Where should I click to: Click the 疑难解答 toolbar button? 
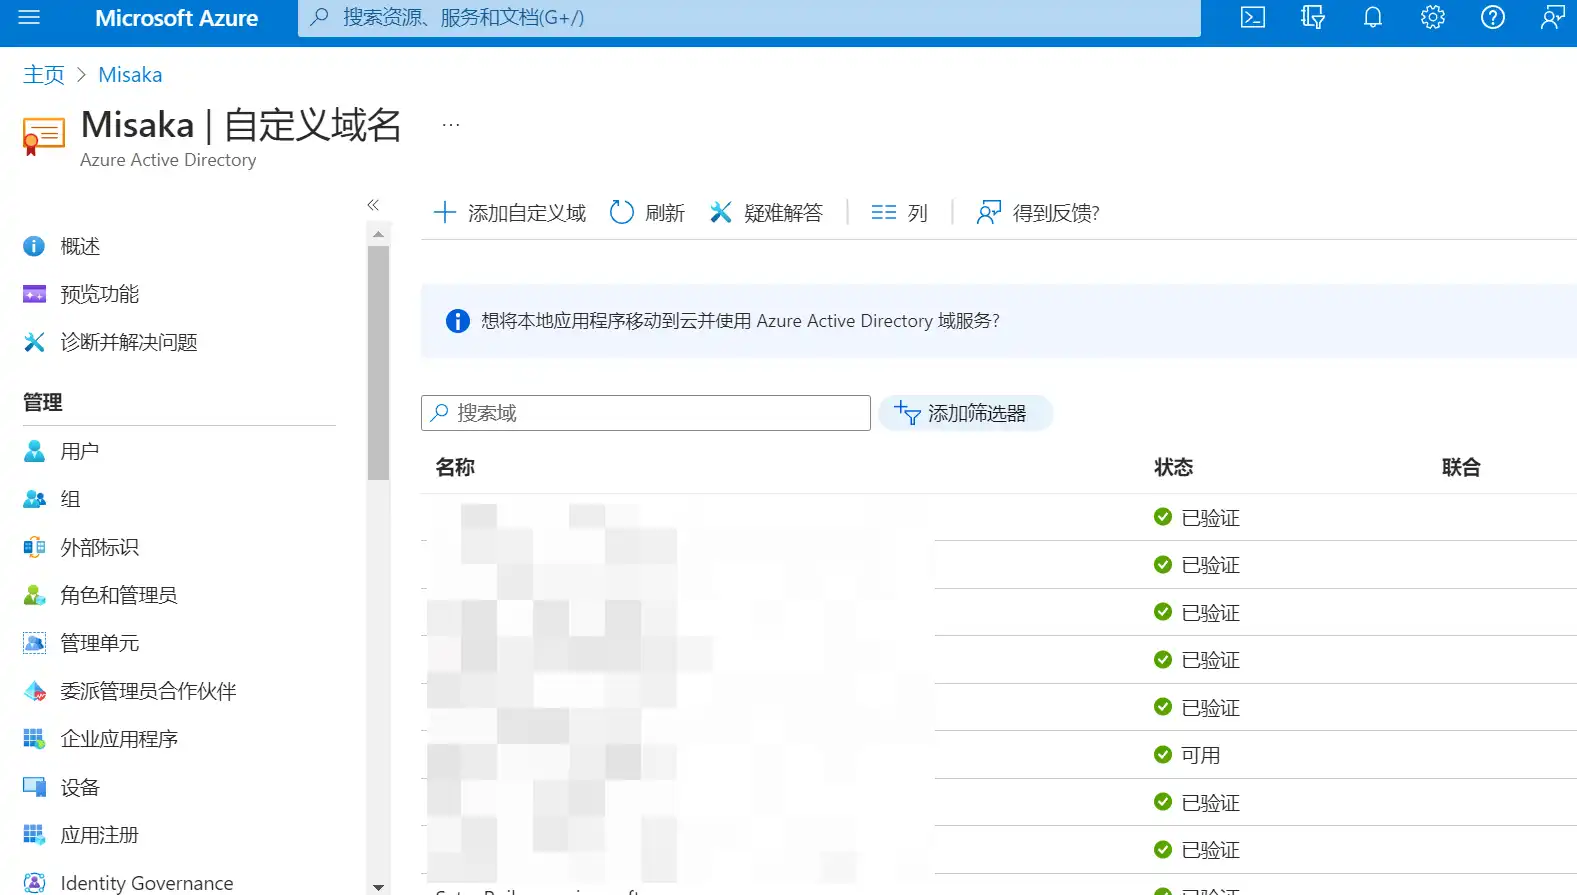tap(766, 212)
